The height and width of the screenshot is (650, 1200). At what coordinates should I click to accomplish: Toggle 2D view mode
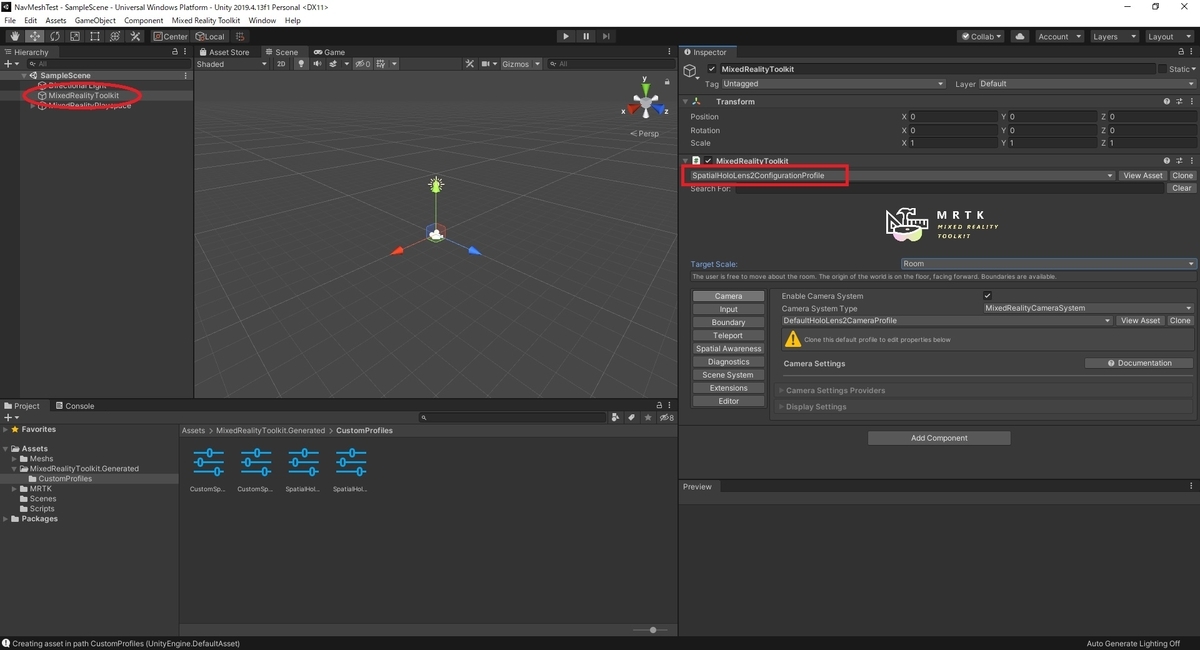pos(281,64)
